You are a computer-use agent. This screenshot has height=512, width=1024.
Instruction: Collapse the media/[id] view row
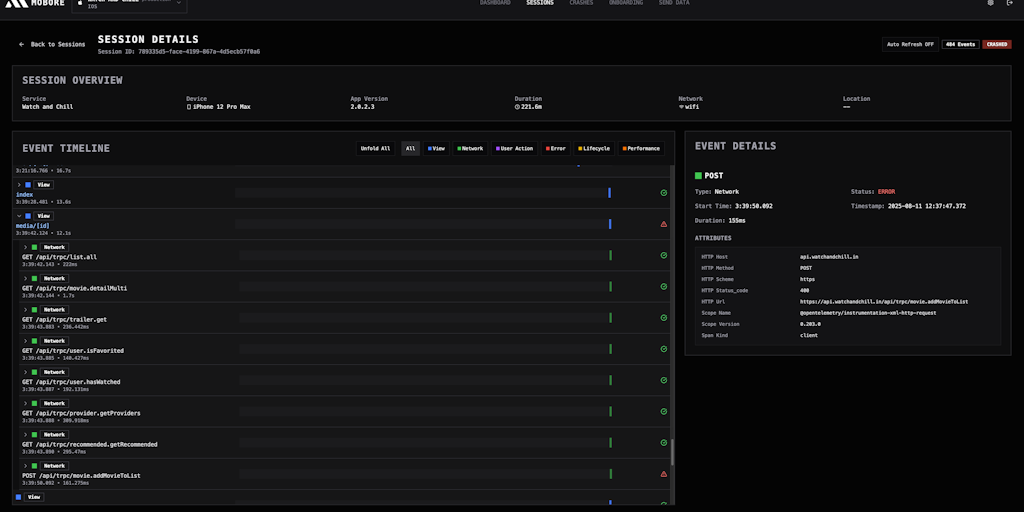[19, 216]
